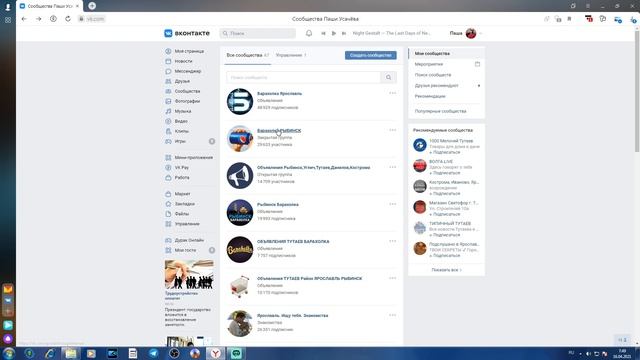640x360 pixels.
Task: Open megaphone avatar of Объявления Рыбинск group
Action: (x=240, y=176)
